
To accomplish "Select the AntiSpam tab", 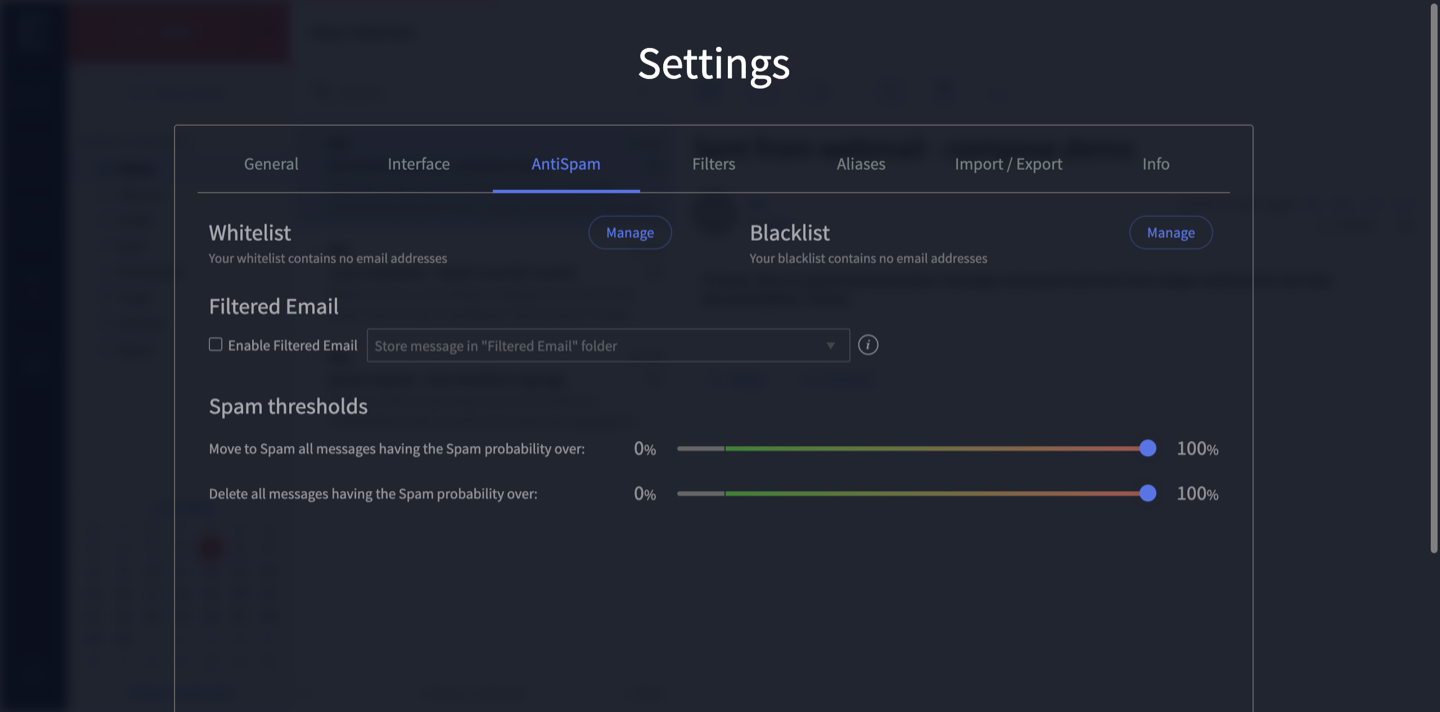I will pos(566,164).
